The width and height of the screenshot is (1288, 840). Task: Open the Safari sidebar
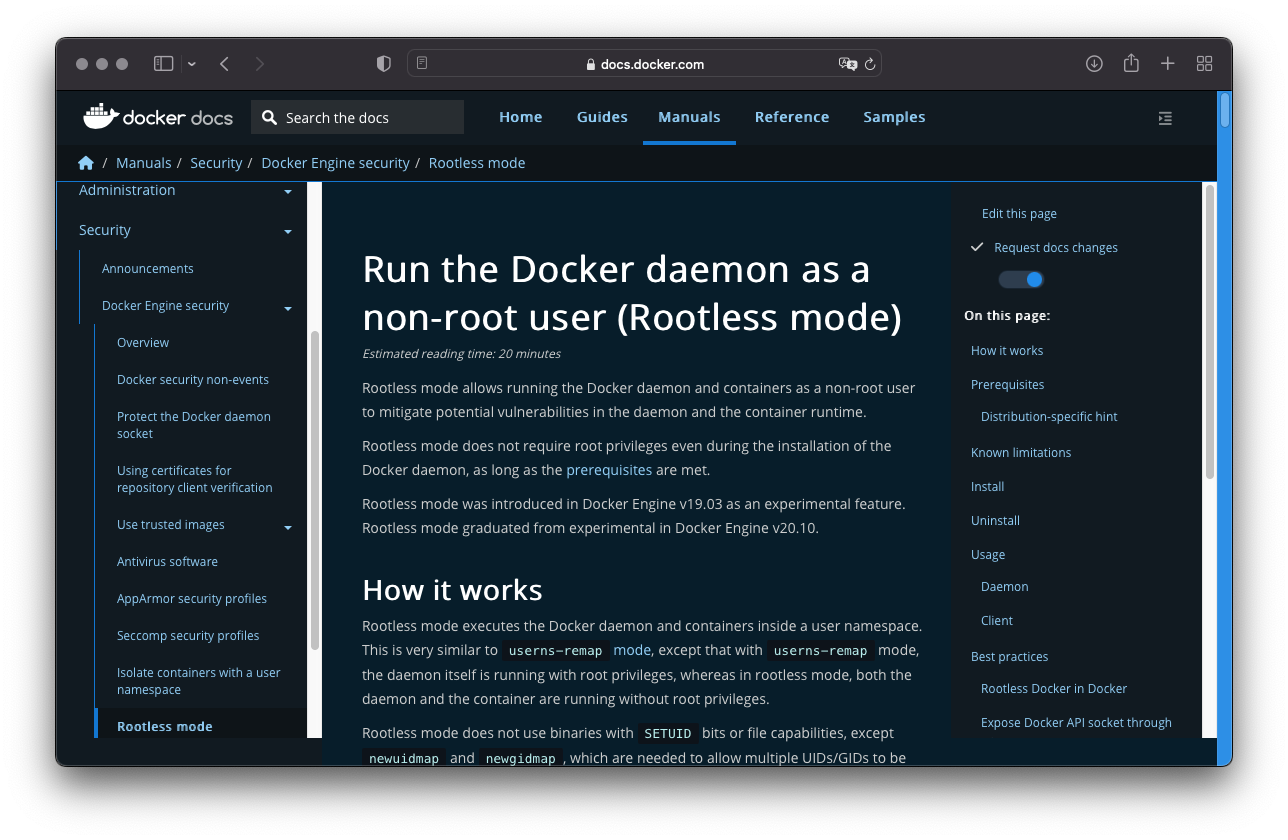(162, 63)
